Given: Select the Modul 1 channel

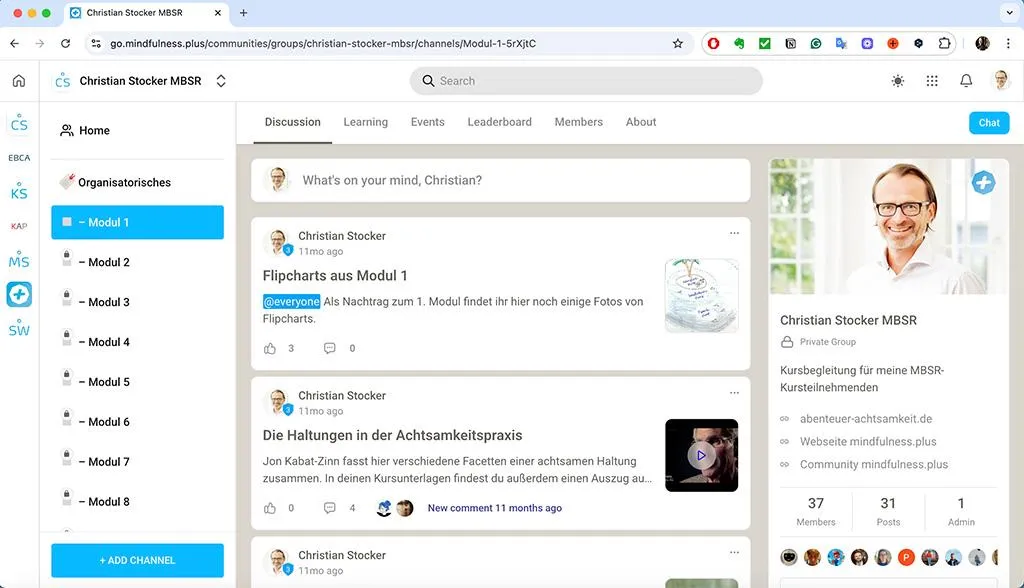Looking at the screenshot, I should [x=138, y=222].
